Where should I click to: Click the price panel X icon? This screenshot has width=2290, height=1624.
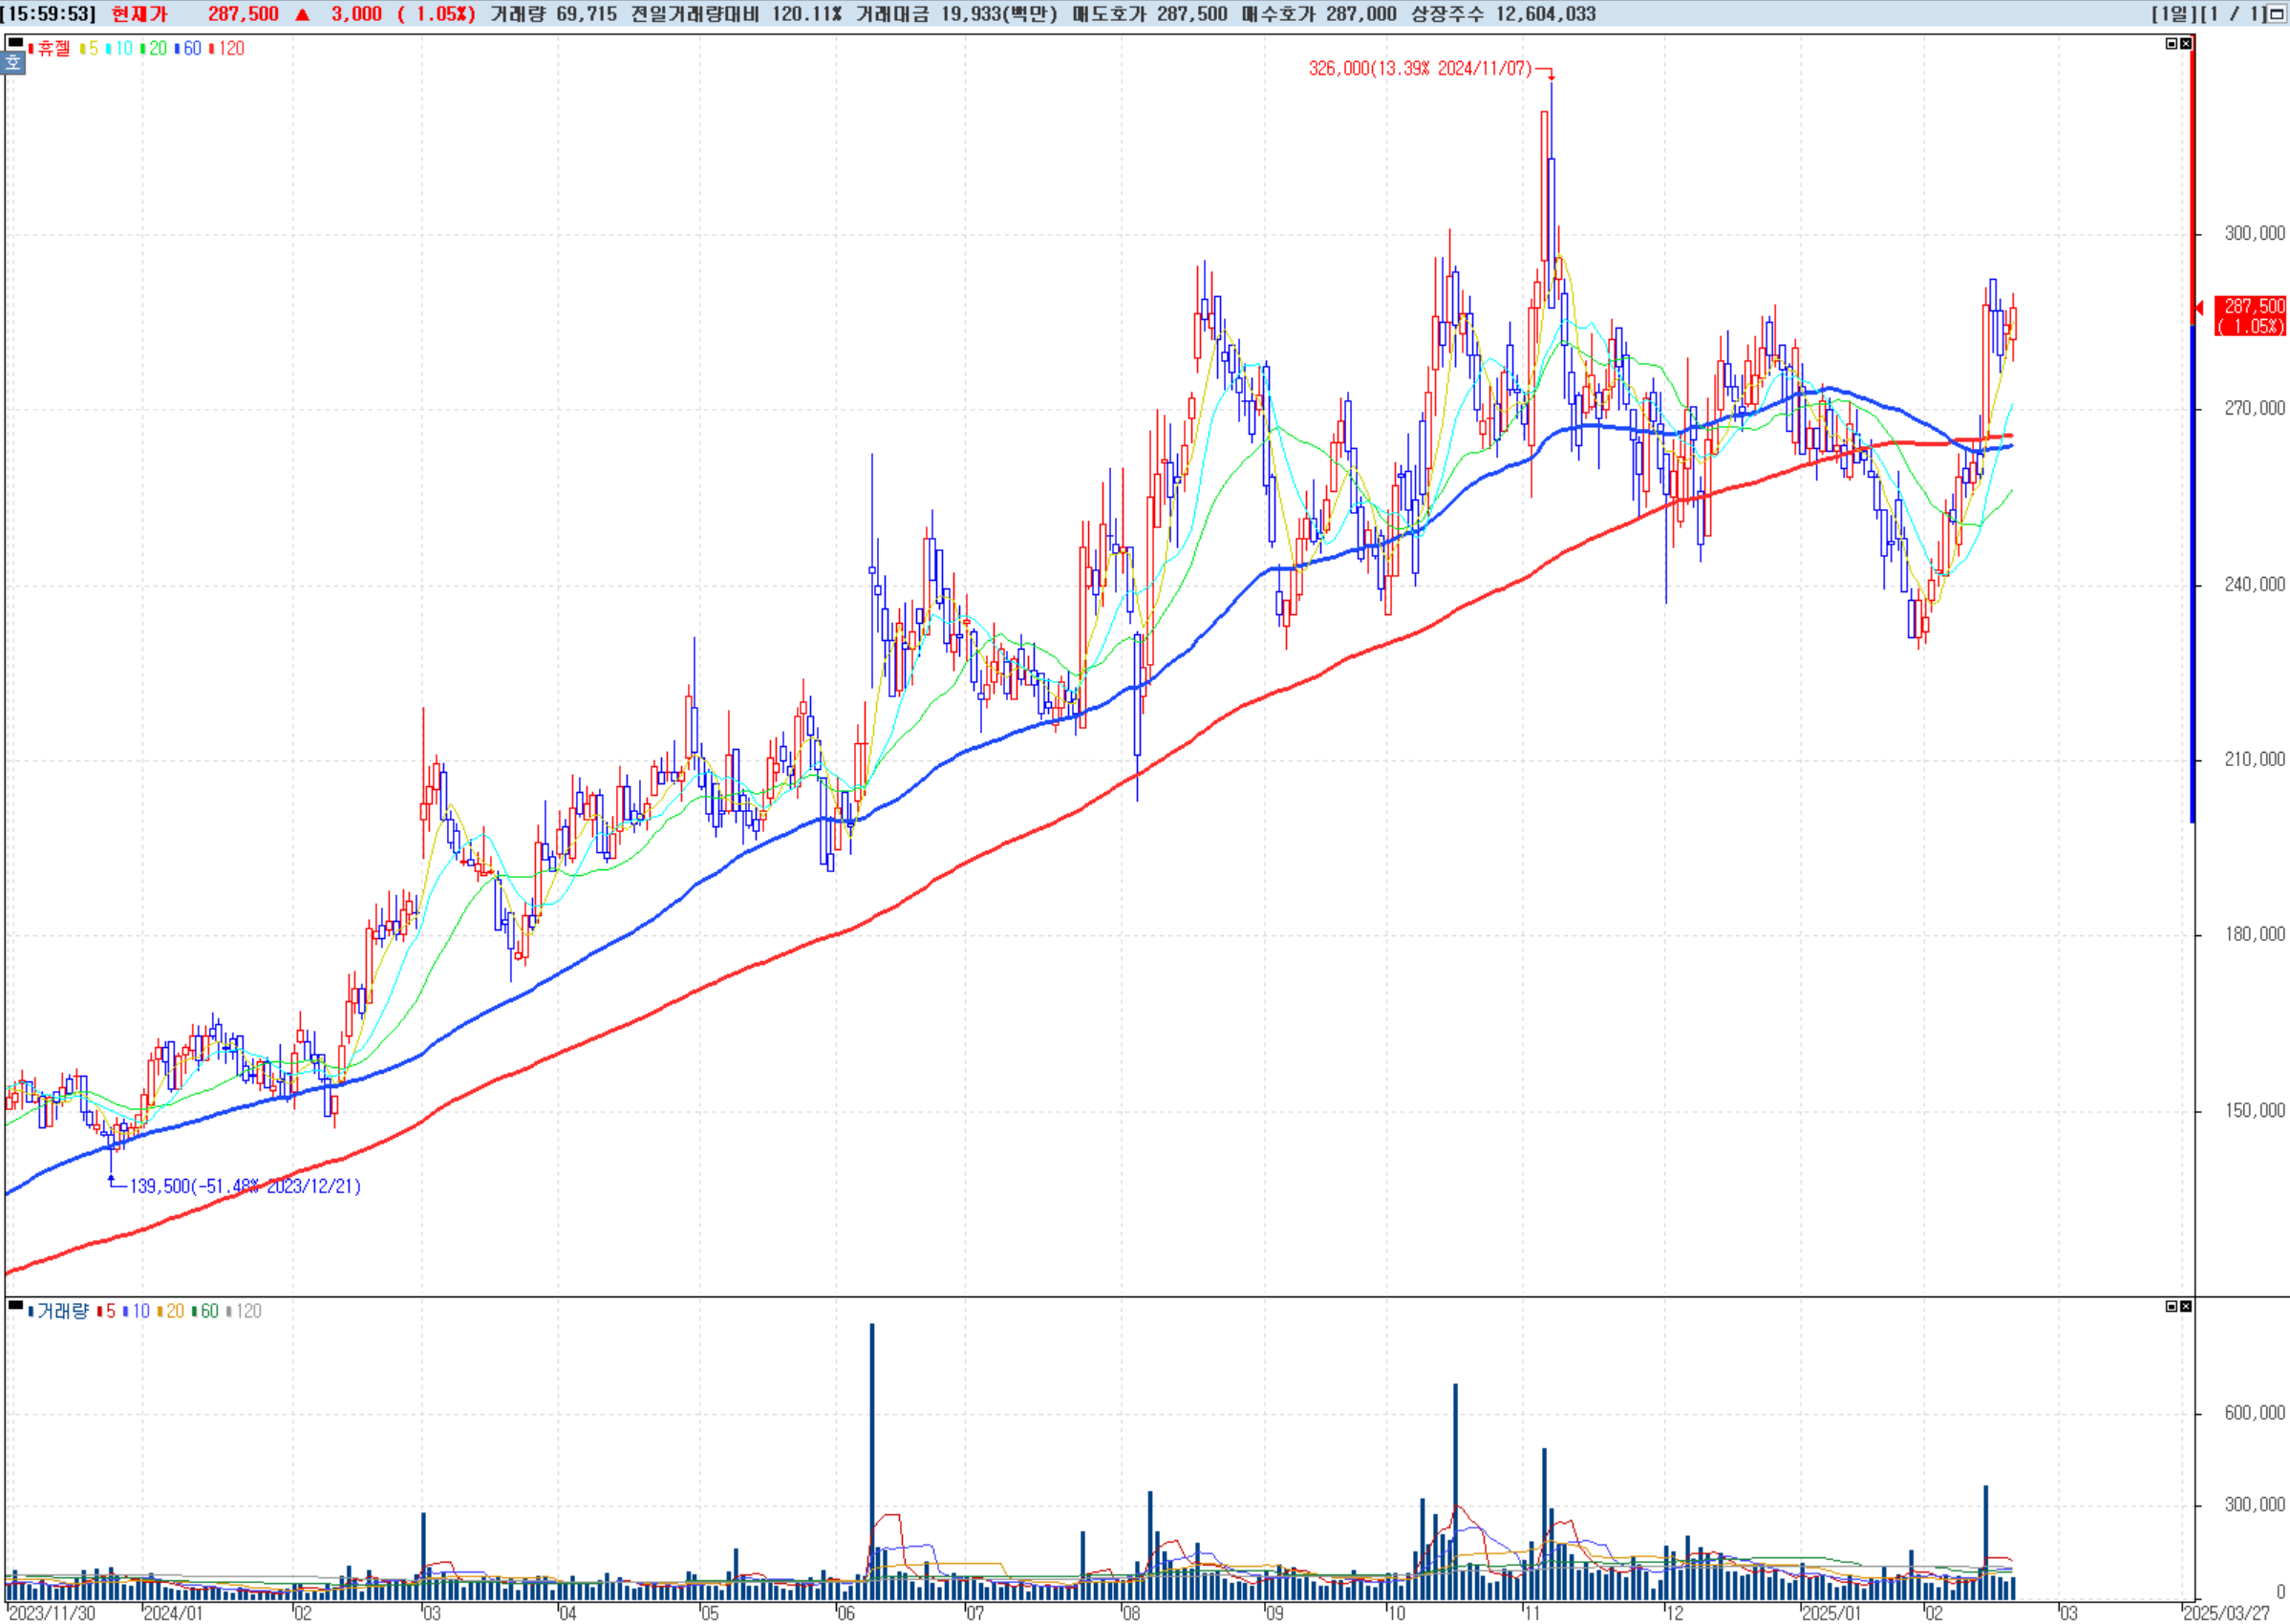[x=2185, y=44]
